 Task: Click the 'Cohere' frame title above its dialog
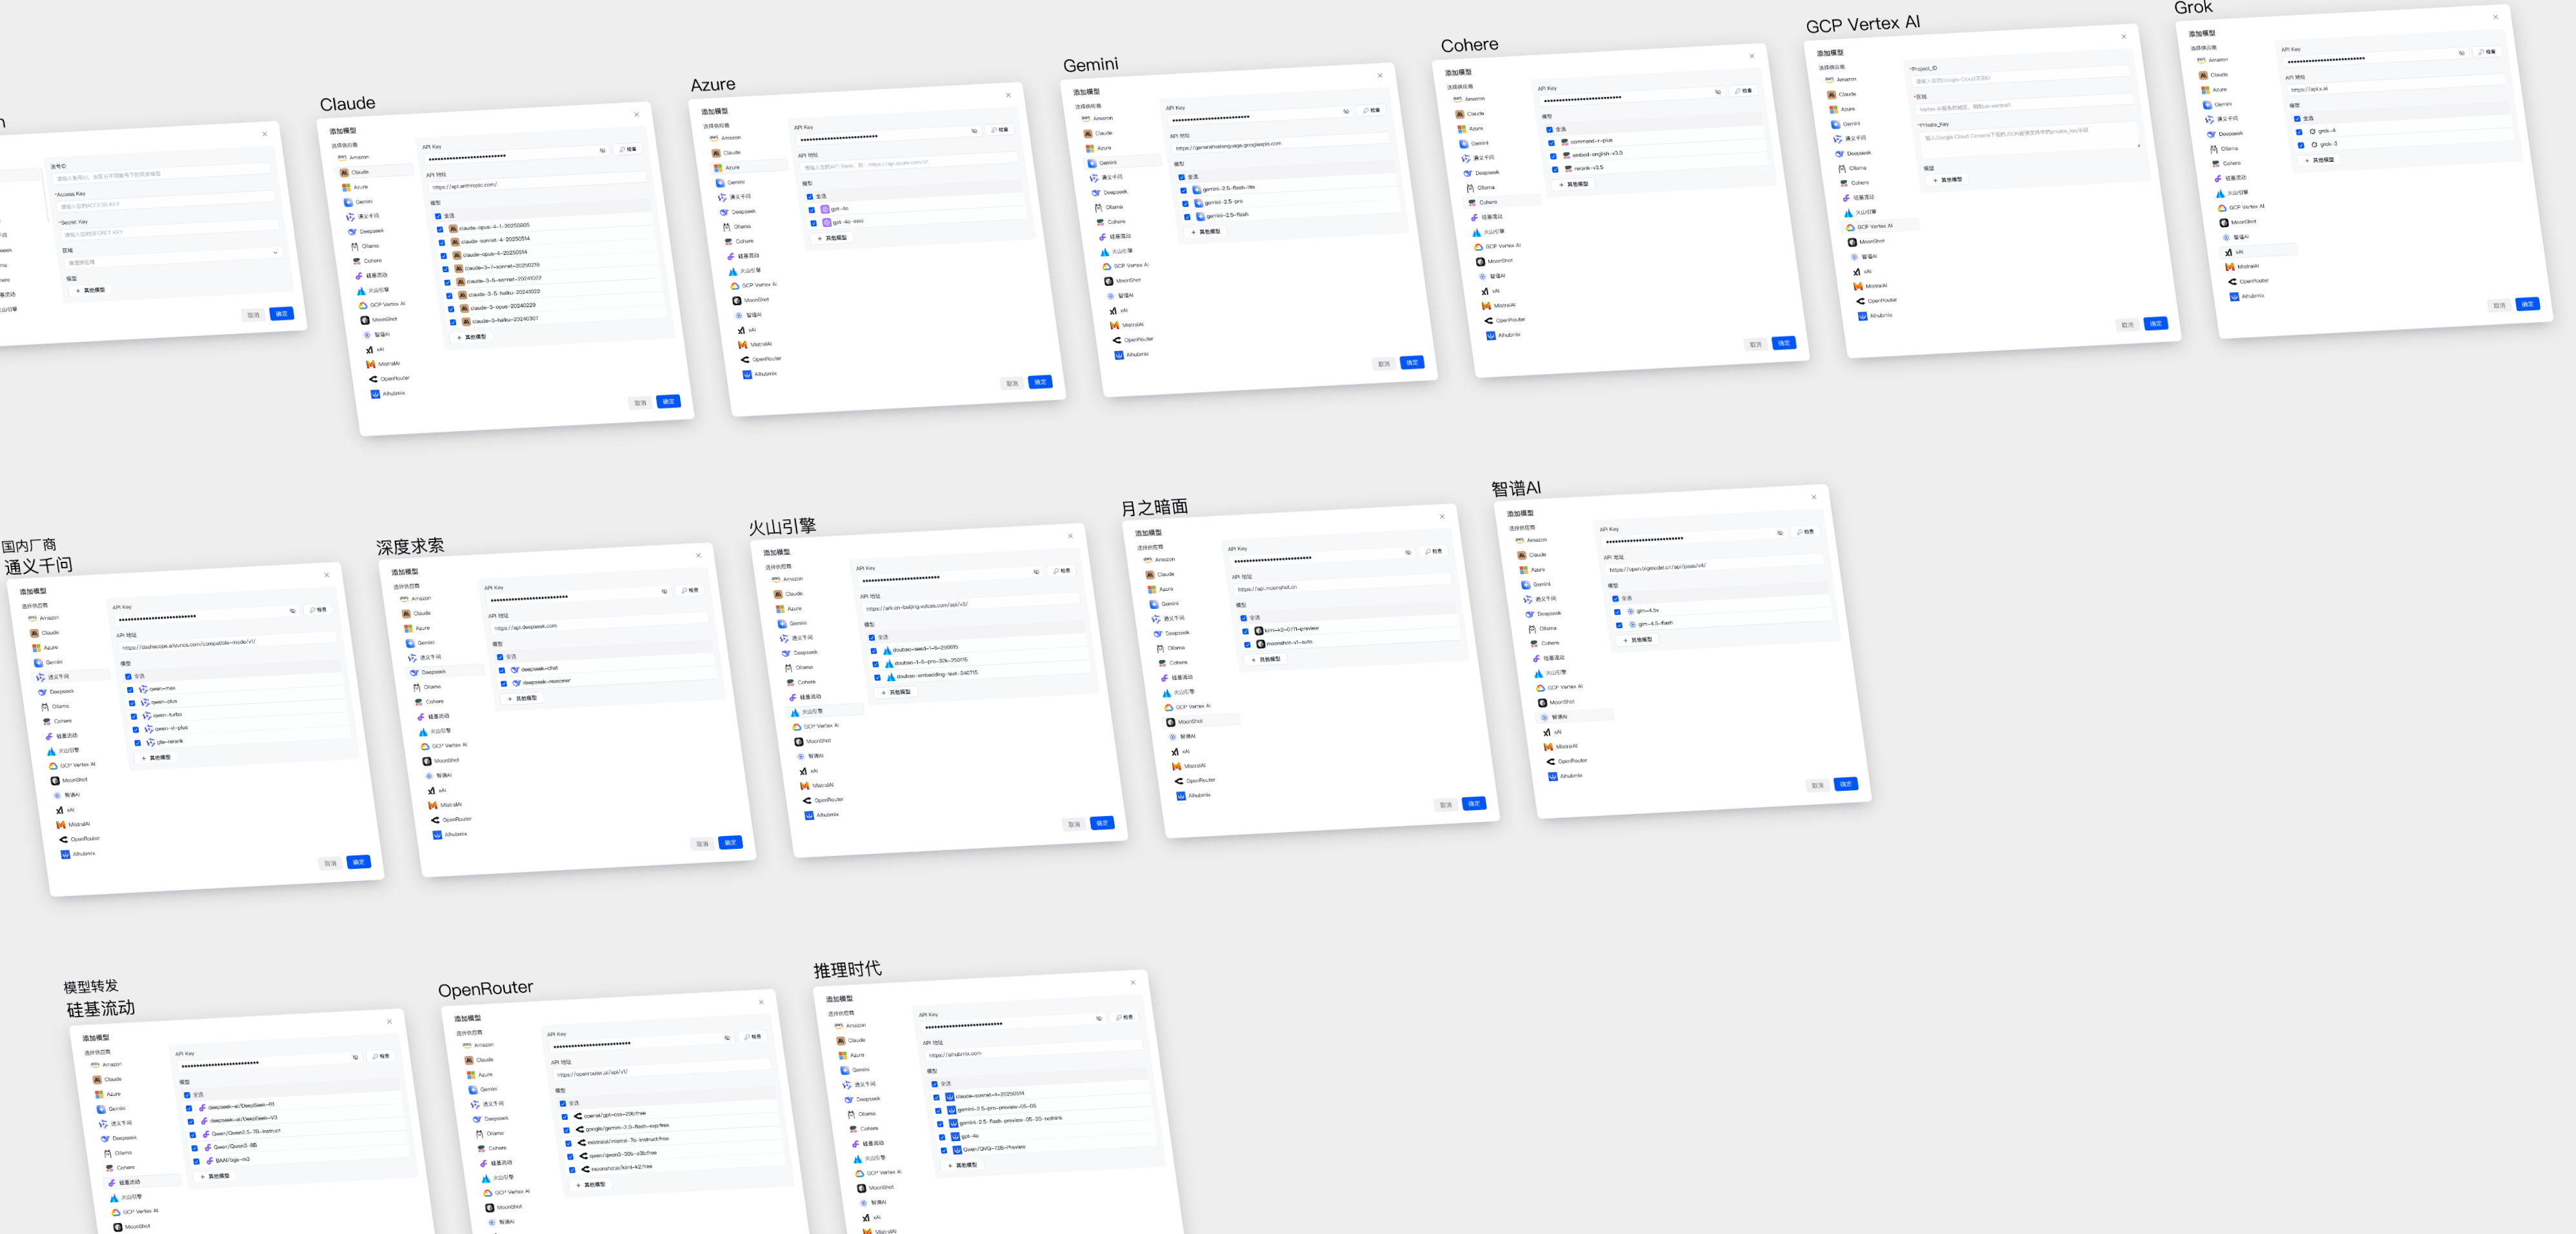1469,45
